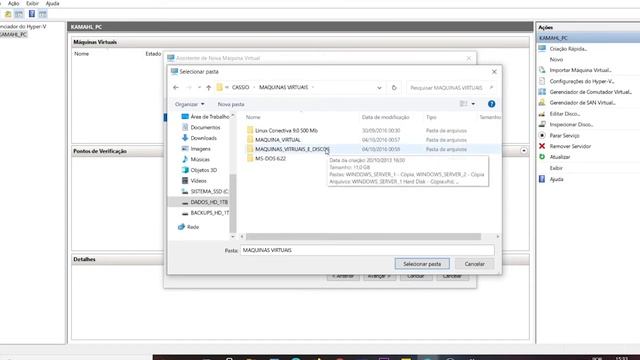Select DADOS_HD_1TB drive in sidebar

click(209, 202)
